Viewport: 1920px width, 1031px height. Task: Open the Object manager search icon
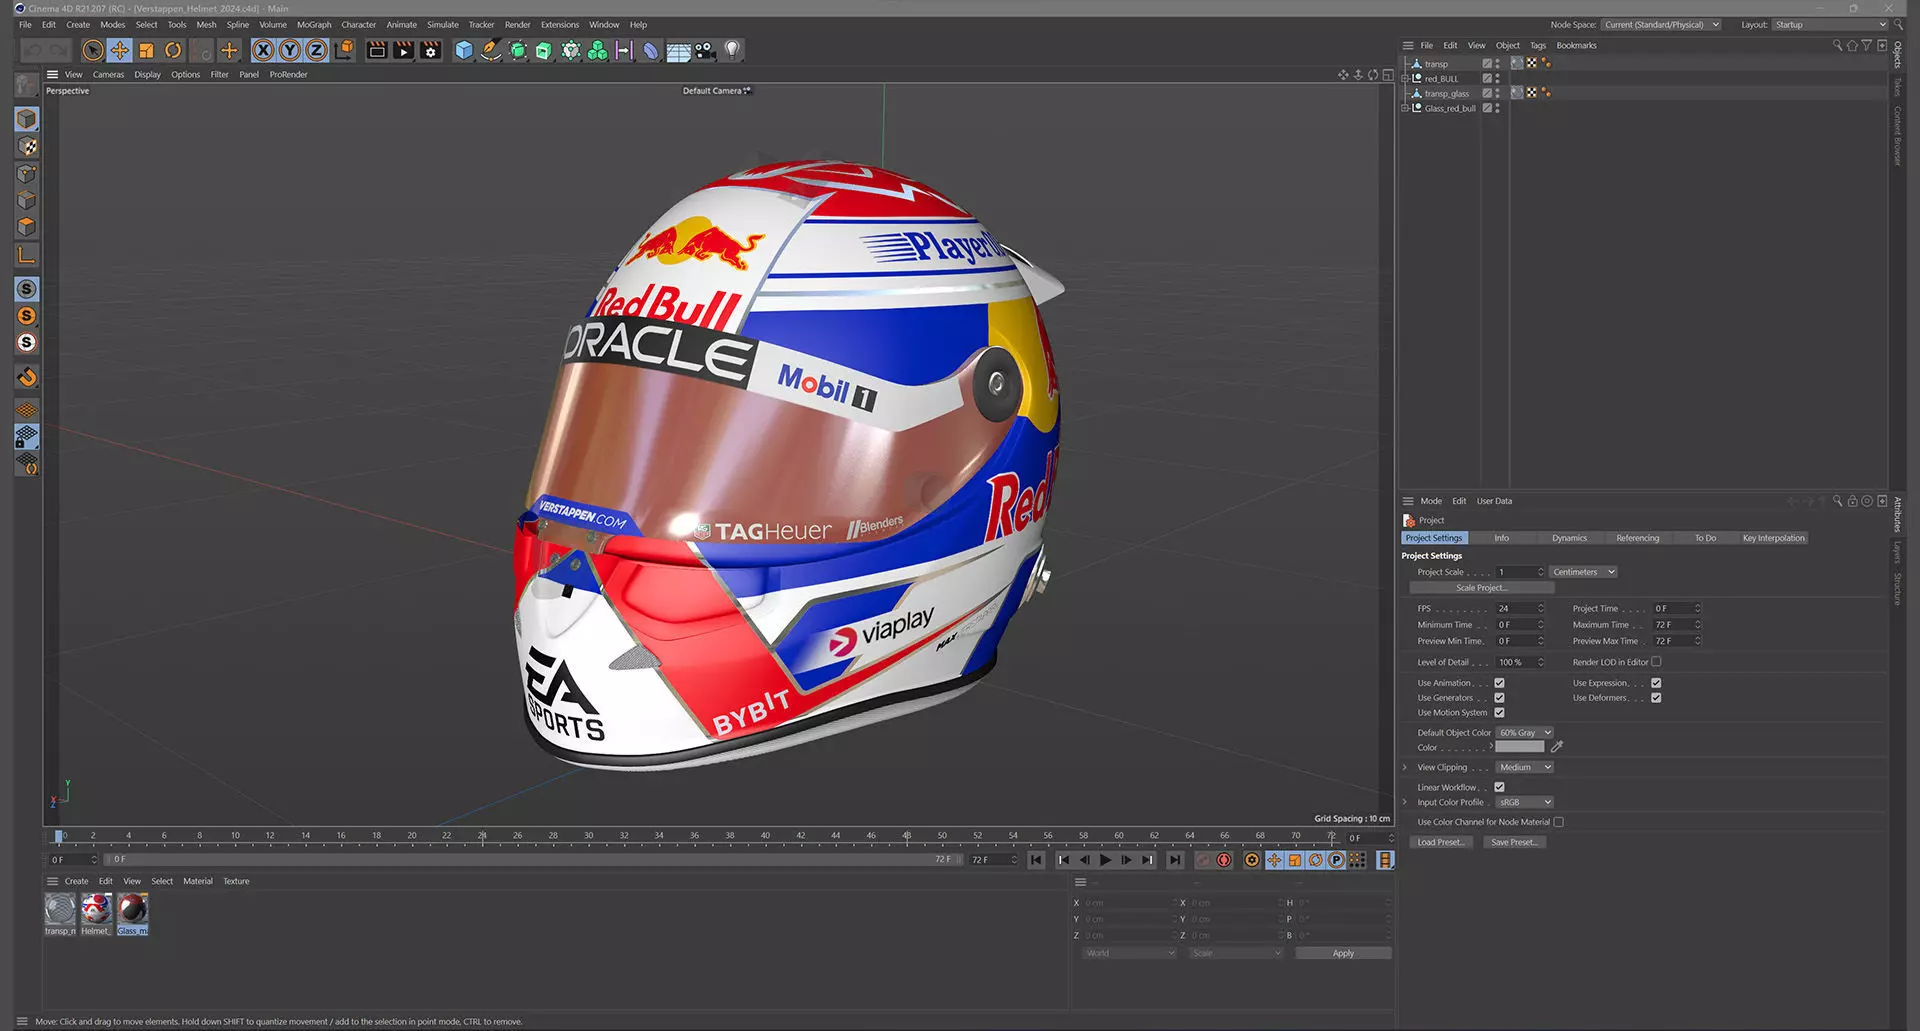point(1837,45)
